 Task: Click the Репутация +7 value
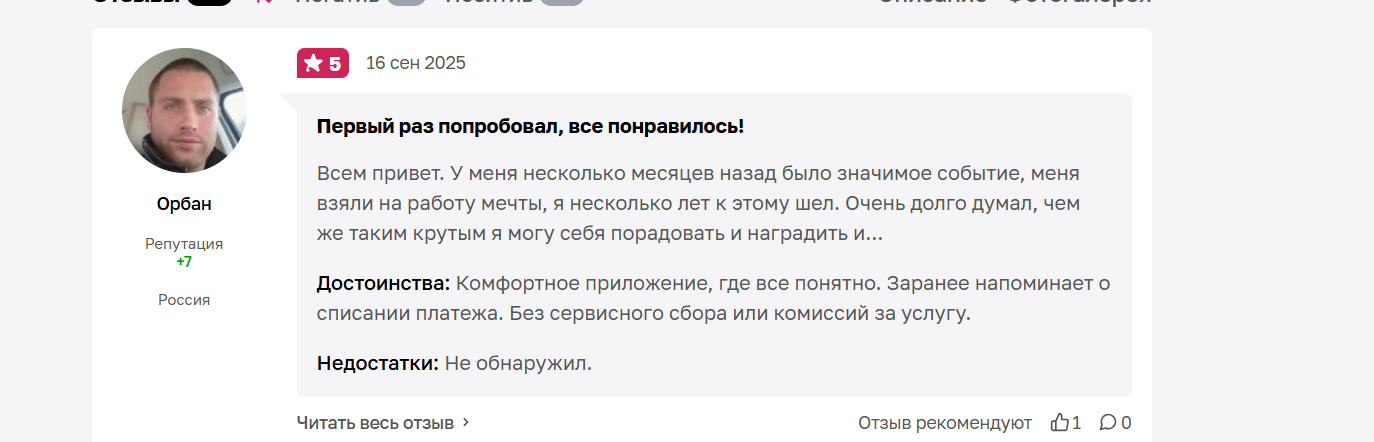pos(184,261)
